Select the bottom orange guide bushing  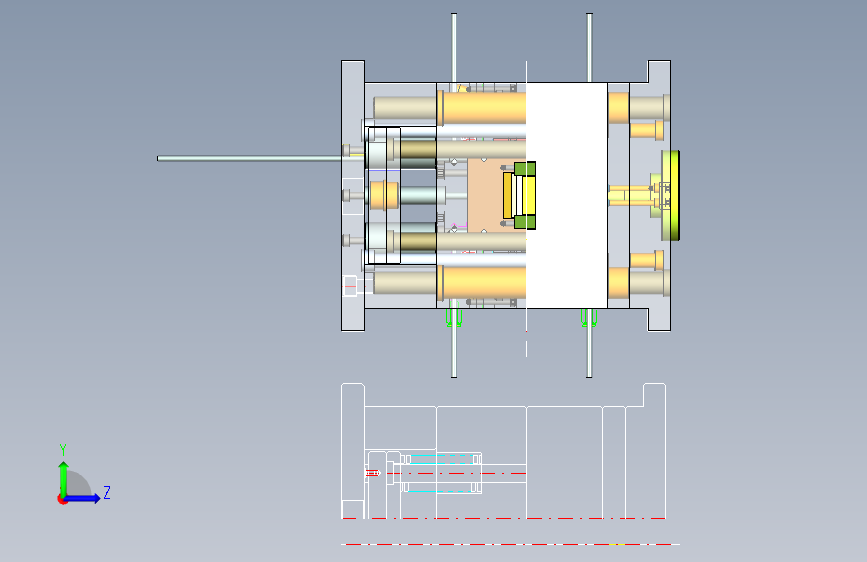coord(482,283)
